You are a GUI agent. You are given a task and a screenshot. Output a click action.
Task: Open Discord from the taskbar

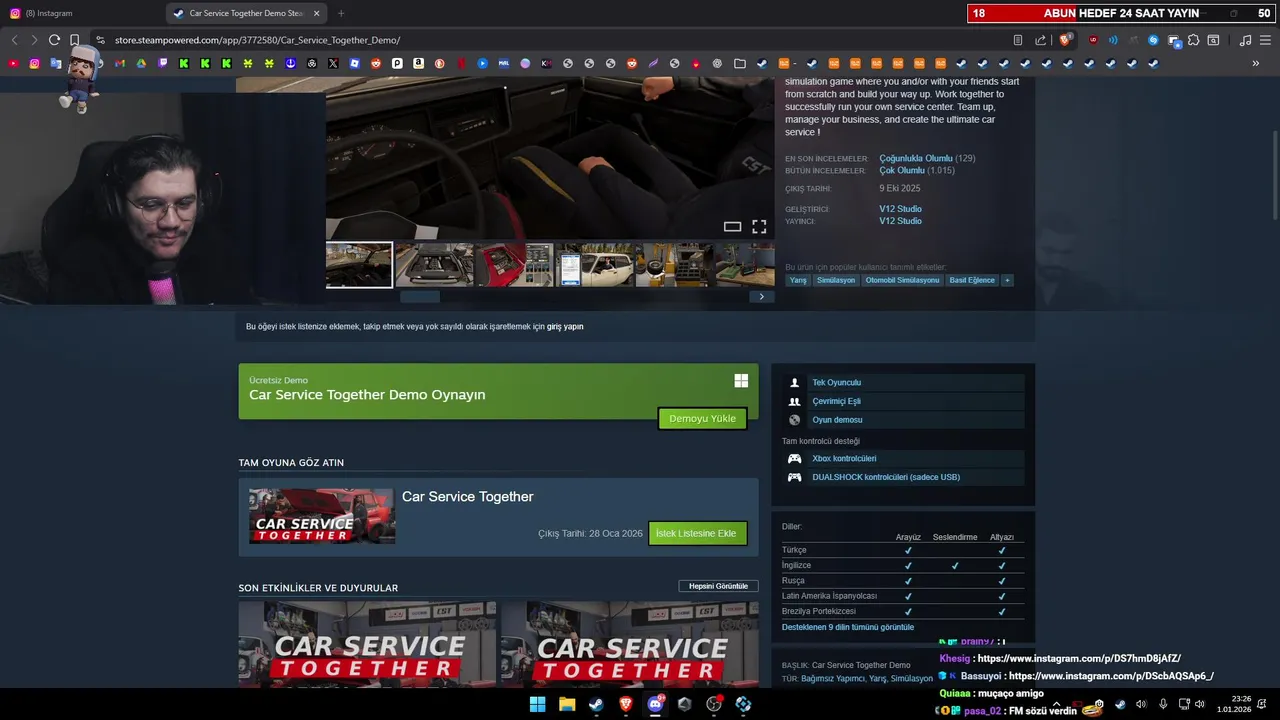pyautogui.click(x=655, y=704)
